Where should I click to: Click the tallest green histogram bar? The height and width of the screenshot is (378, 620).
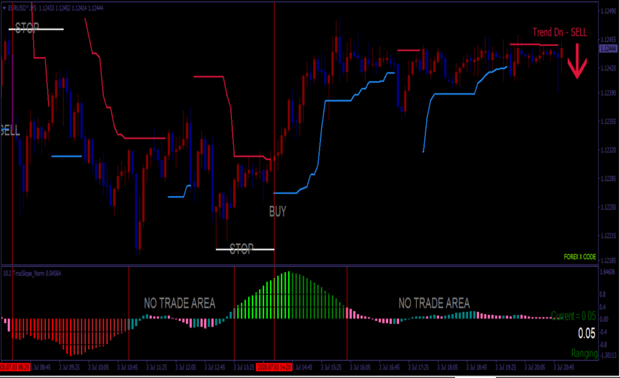point(288,295)
